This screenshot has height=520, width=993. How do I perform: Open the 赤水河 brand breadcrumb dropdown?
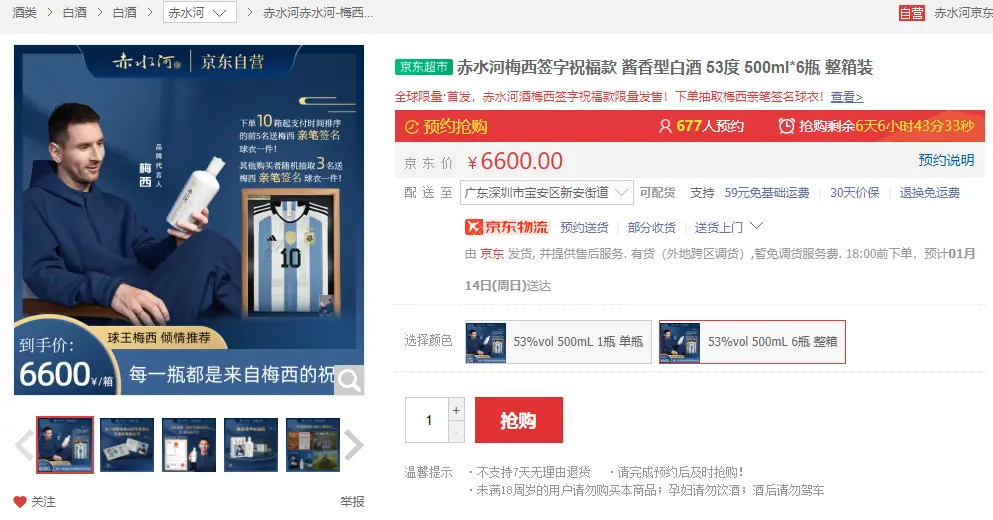[199, 13]
